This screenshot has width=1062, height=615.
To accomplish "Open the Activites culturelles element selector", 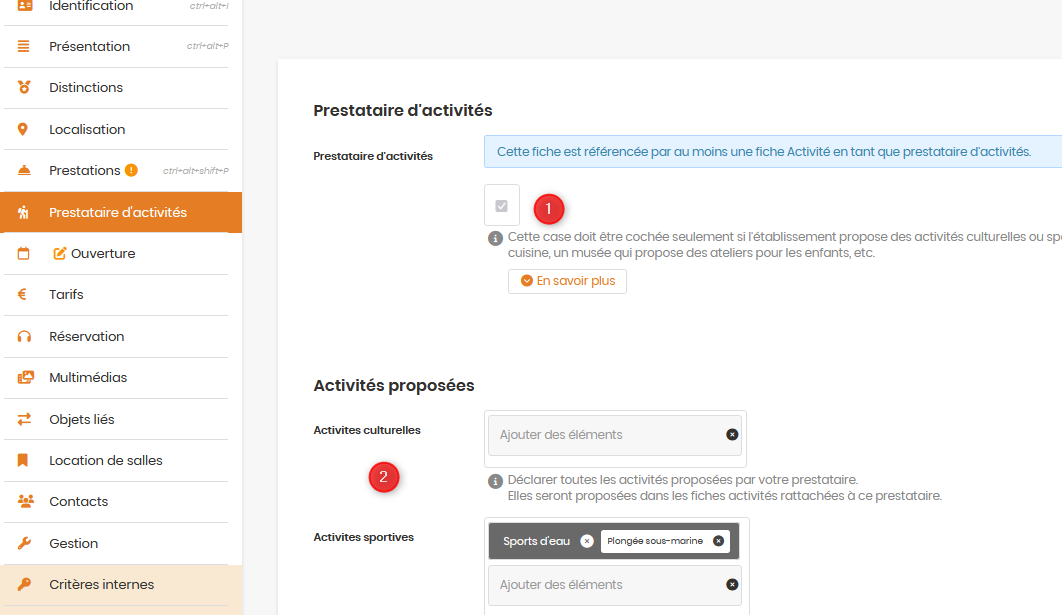I will (606, 435).
